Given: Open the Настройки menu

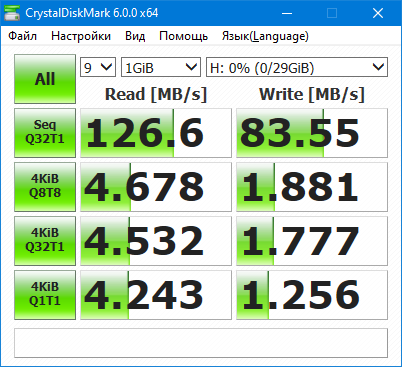Looking at the screenshot, I should (x=81, y=36).
